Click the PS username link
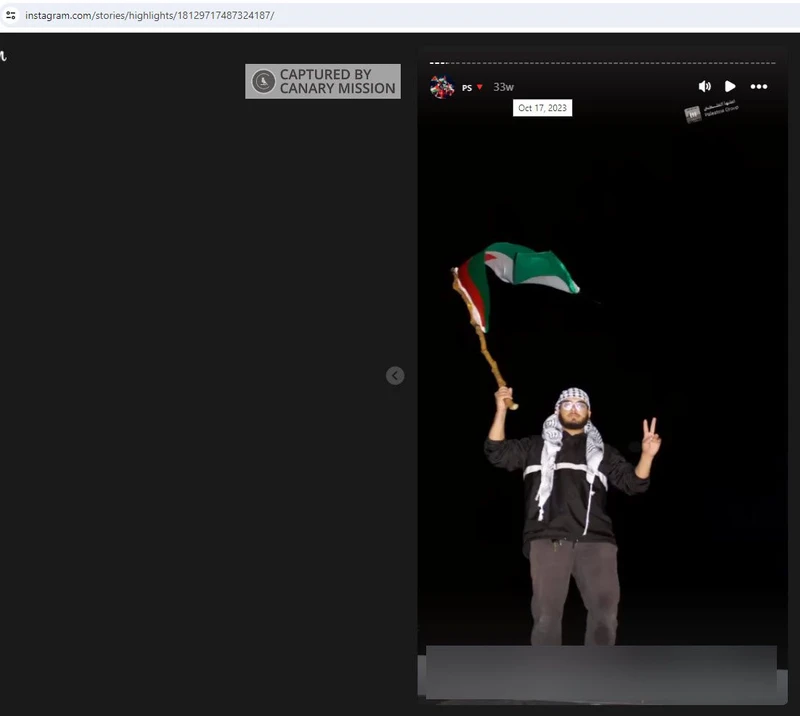 point(467,88)
